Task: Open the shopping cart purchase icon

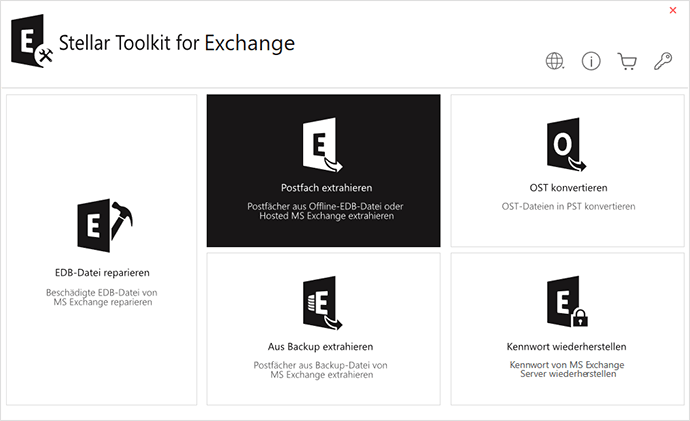Action: (x=627, y=62)
